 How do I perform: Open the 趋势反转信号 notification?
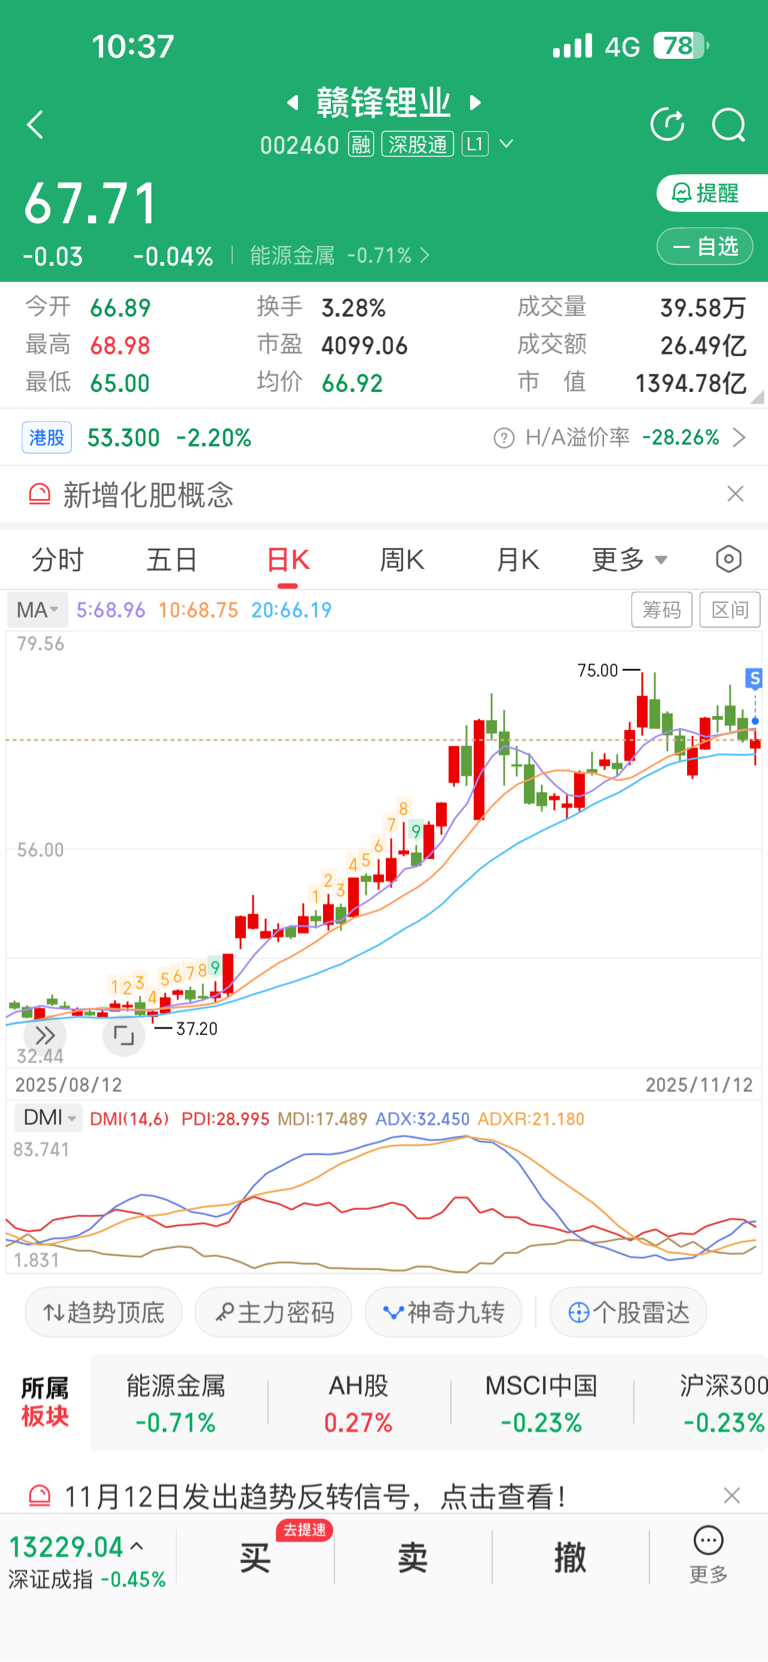pyautogui.click(x=315, y=1496)
